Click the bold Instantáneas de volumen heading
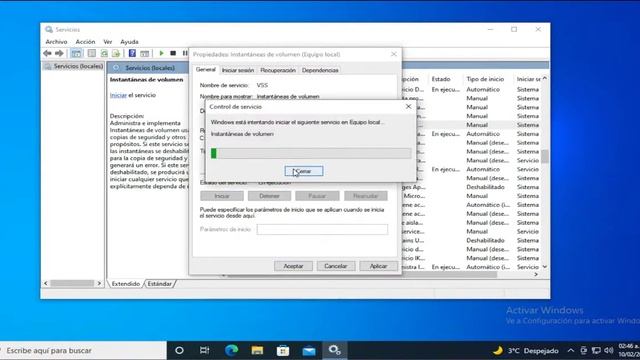This screenshot has width=640, height=360. [147, 80]
